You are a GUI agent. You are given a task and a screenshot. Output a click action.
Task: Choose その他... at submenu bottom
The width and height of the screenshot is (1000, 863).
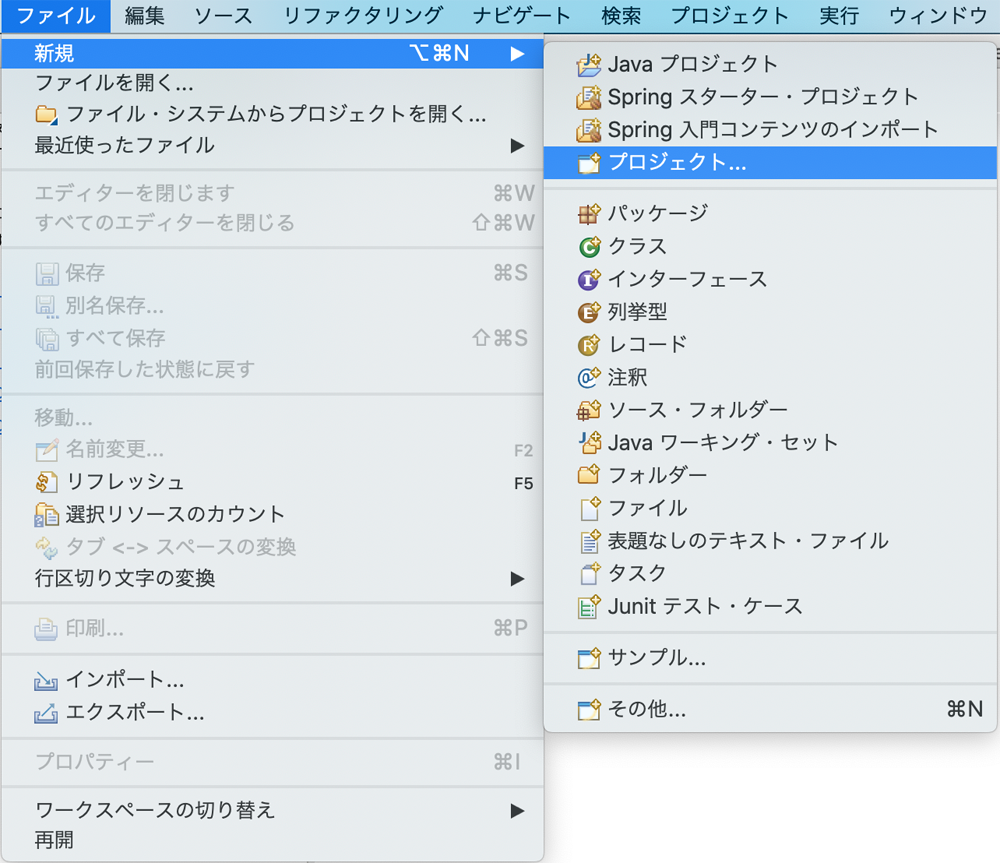click(770, 709)
